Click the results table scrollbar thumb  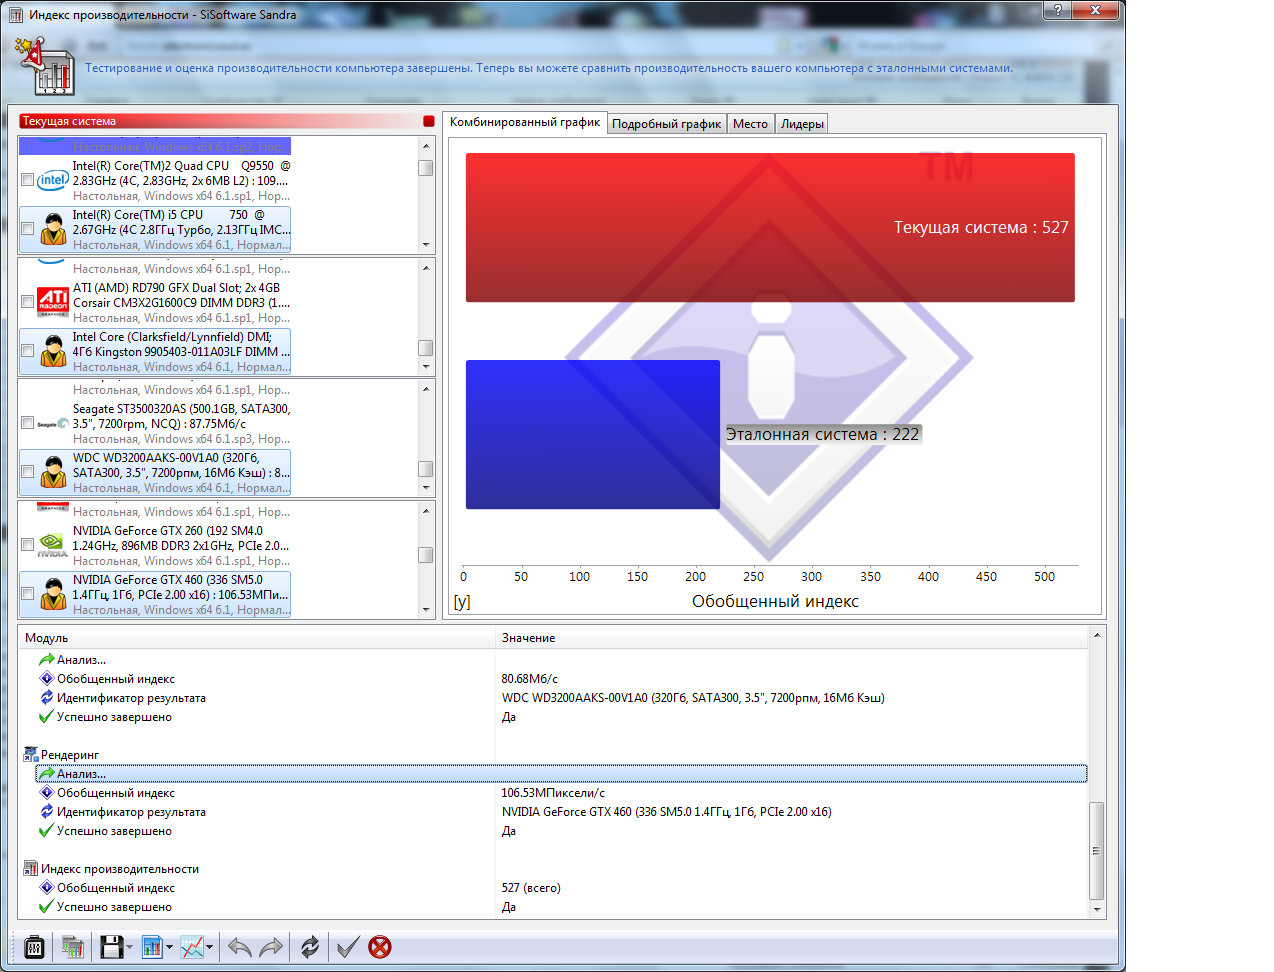(x=1097, y=851)
